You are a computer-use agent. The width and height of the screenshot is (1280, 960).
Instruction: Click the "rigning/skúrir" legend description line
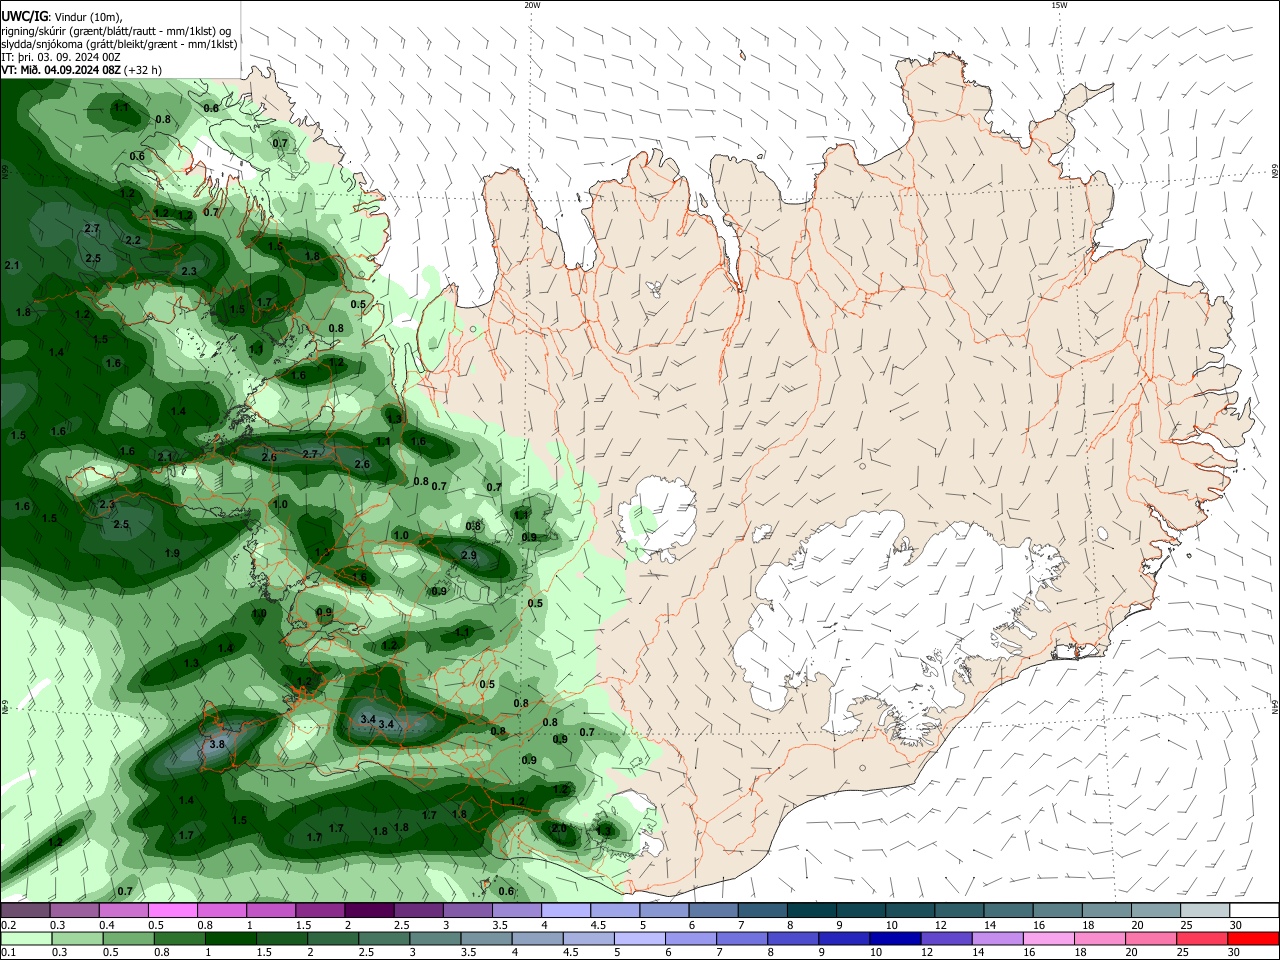(116, 31)
